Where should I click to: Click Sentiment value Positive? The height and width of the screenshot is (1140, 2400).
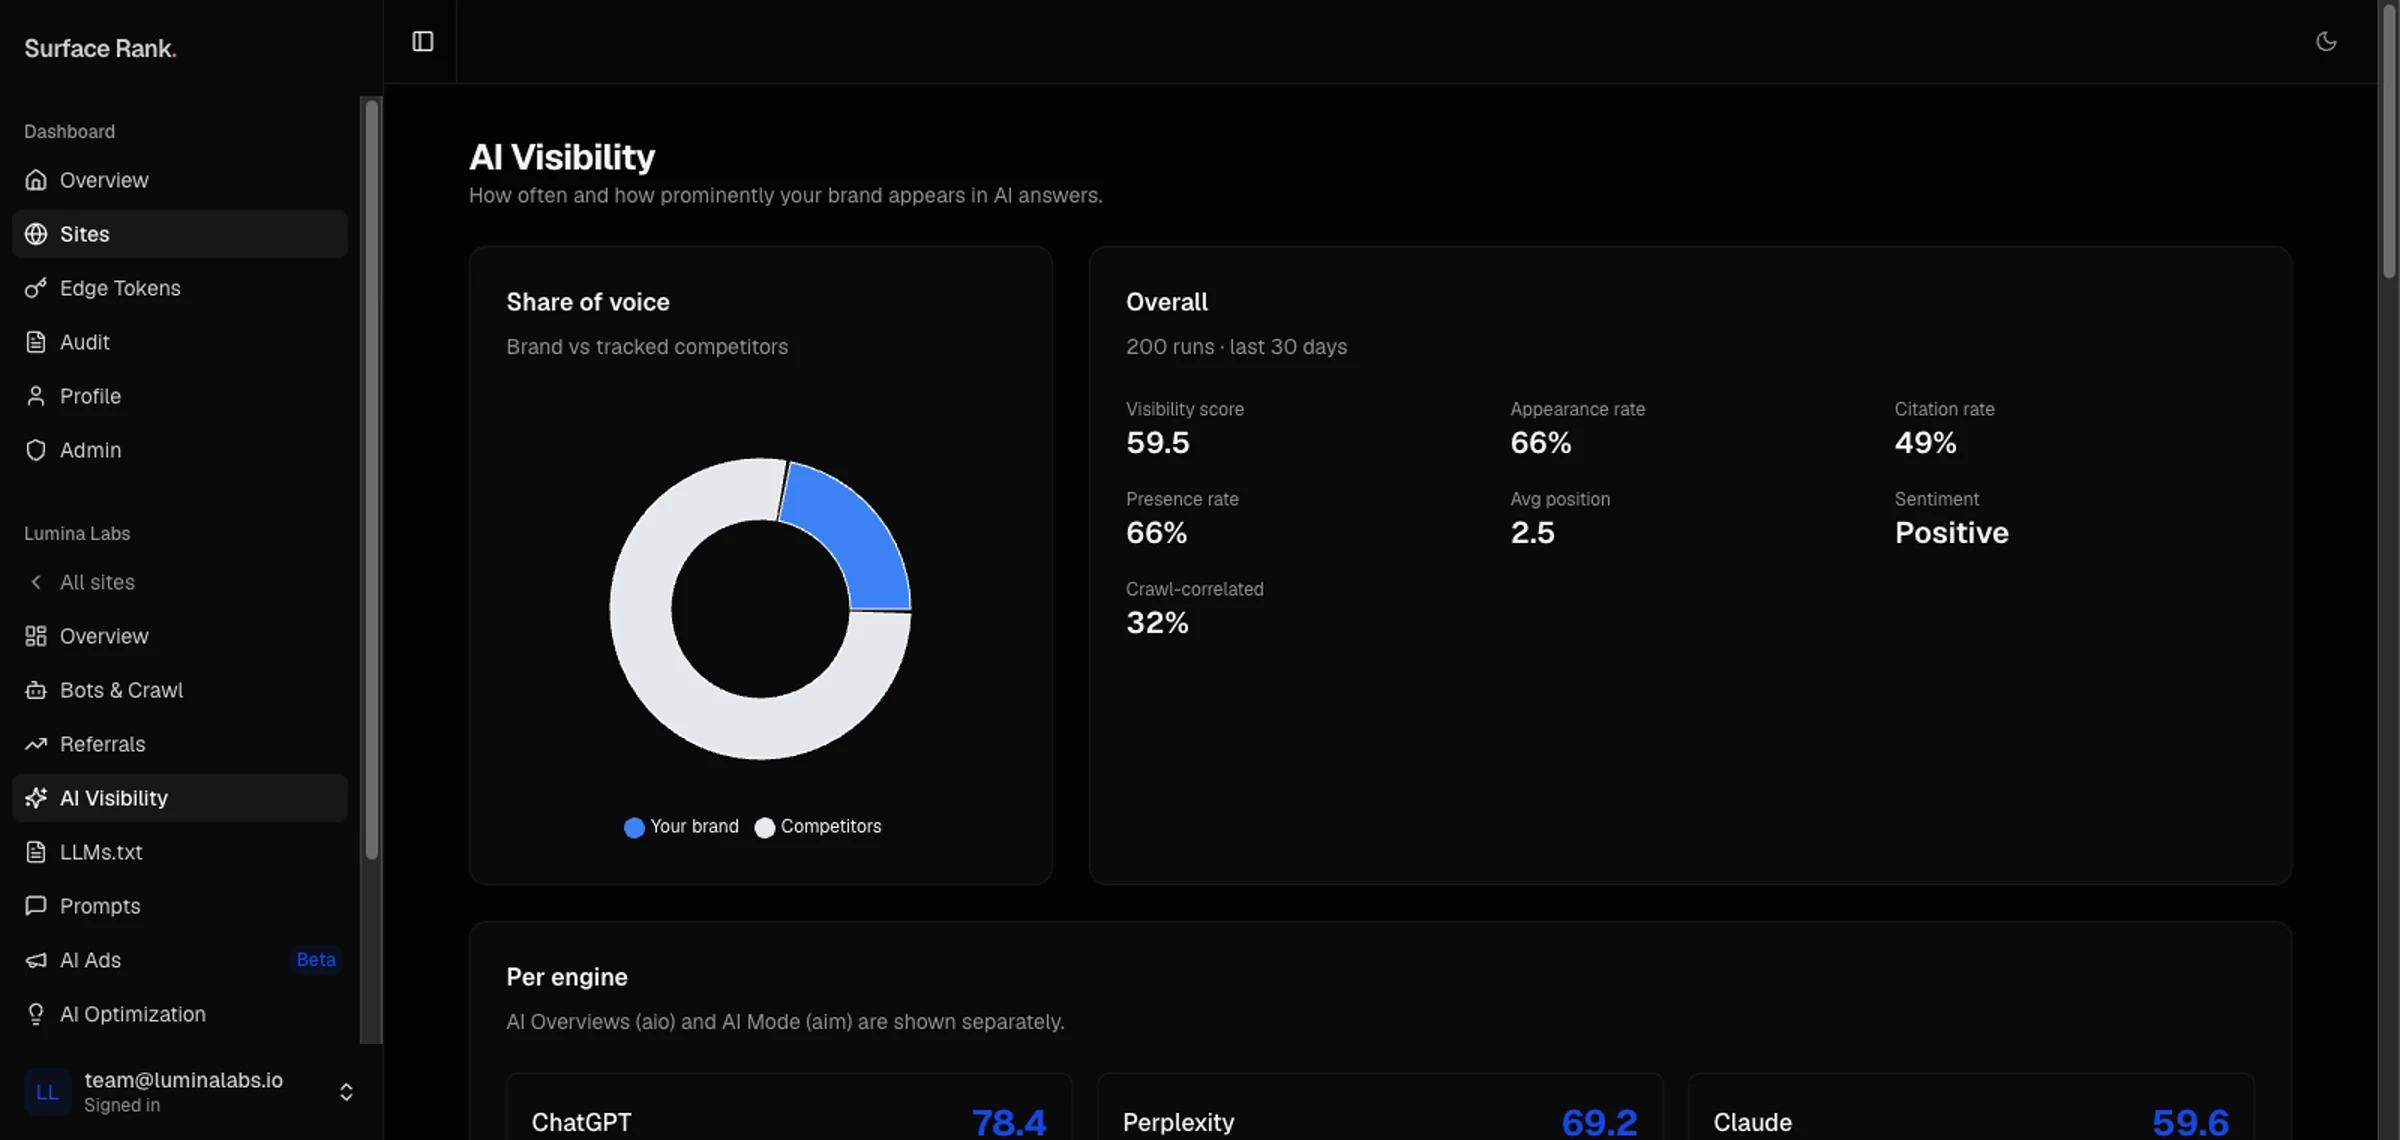[x=1952, y=533]
